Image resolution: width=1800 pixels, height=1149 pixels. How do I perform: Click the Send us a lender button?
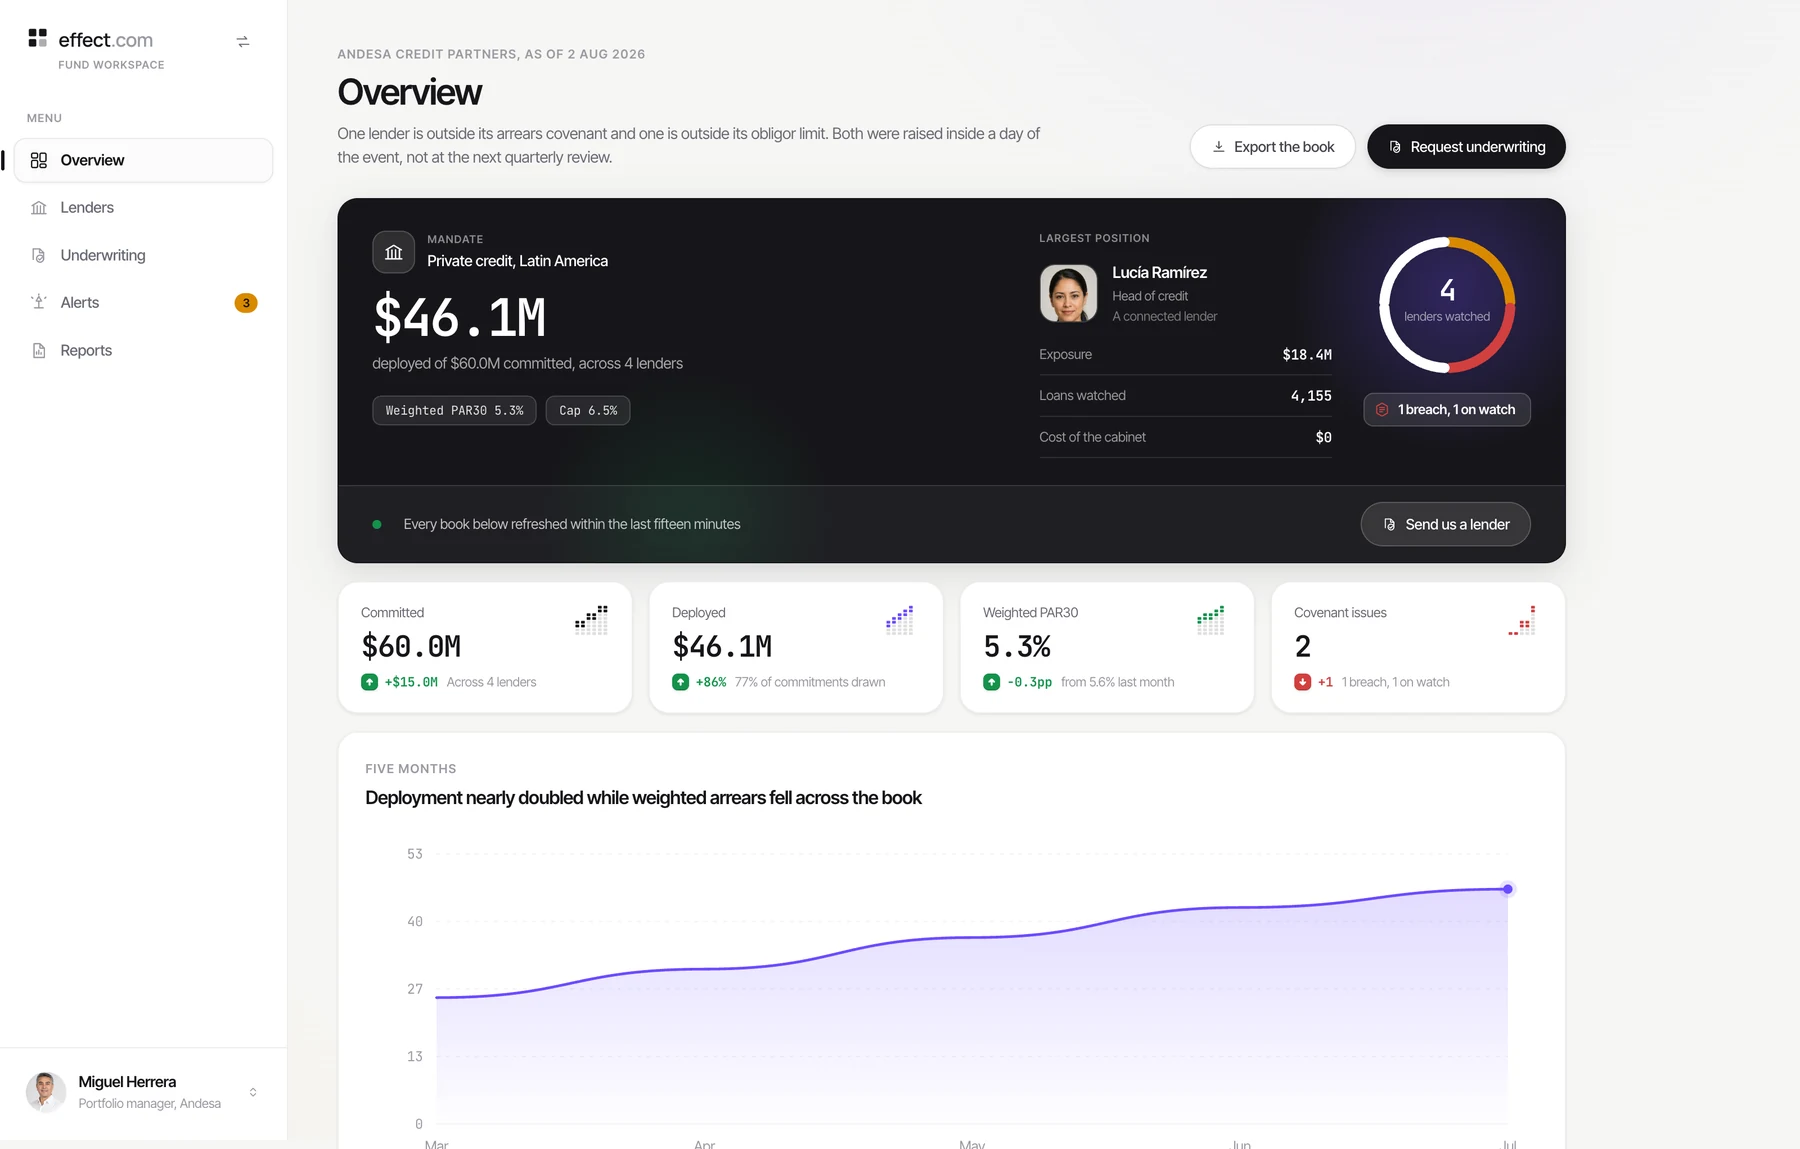coord(1446,525)
